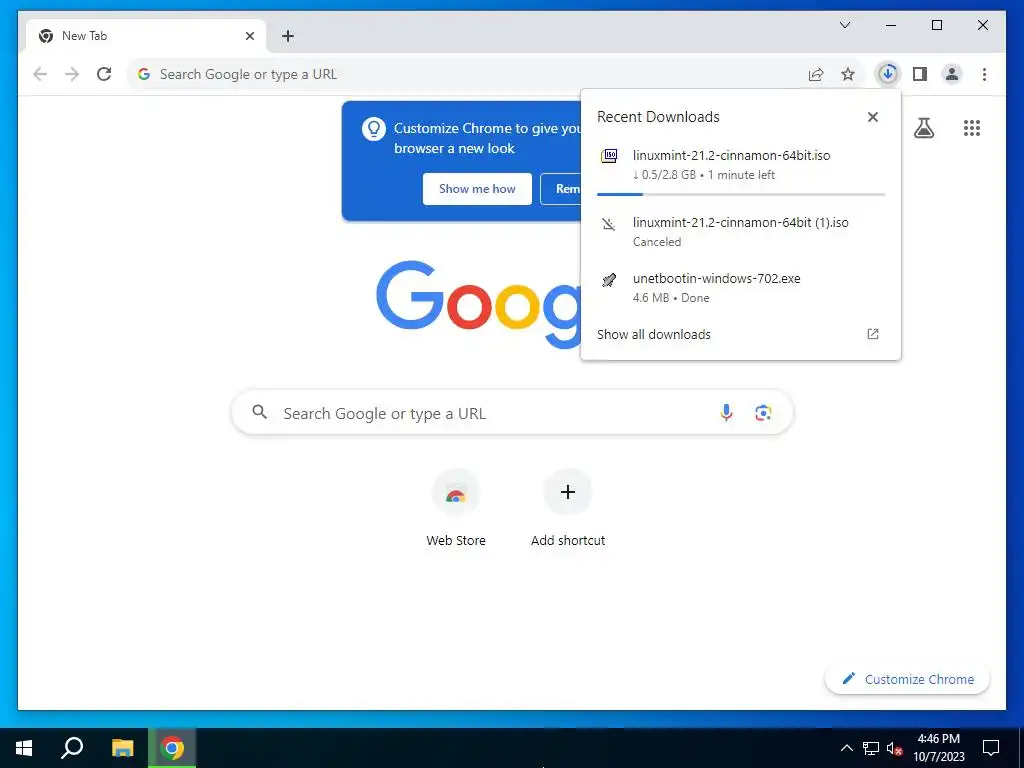The image size is (1024, 768).
Task: Click the download progress bar
Action: pyautogui.click(x=741, y=194)
